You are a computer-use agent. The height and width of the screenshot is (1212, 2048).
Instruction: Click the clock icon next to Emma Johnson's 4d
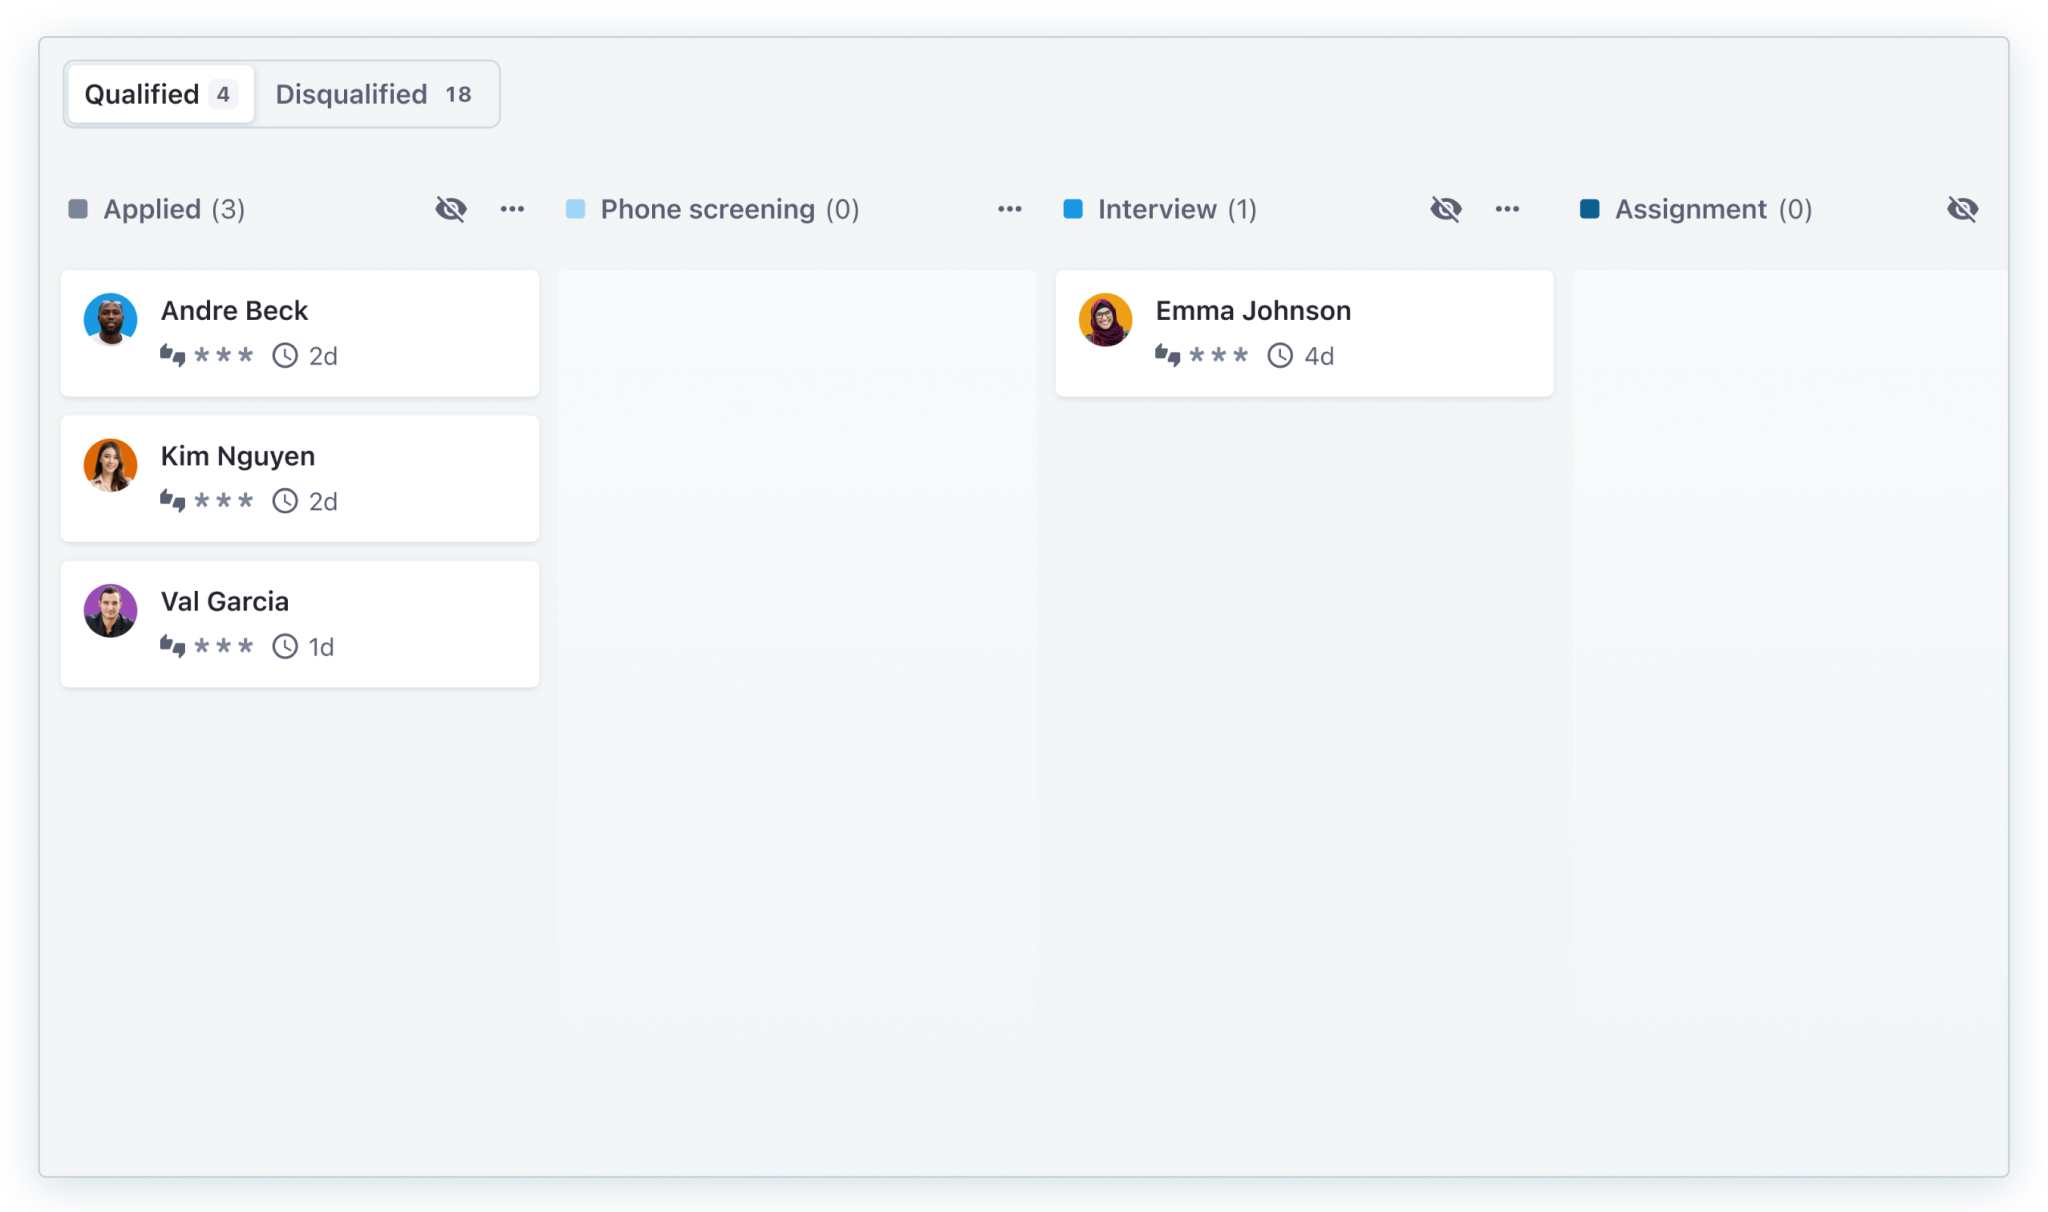coord(1279,355)
